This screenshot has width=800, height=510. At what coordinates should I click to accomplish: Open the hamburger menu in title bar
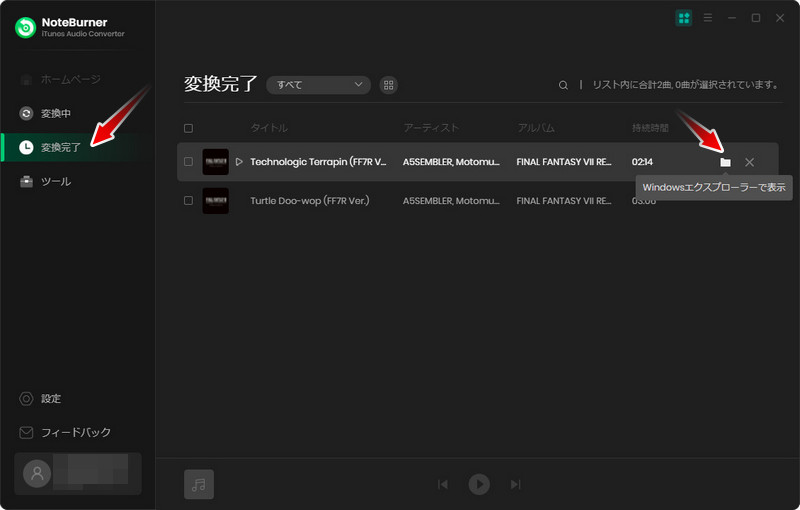tap(708, 18)
